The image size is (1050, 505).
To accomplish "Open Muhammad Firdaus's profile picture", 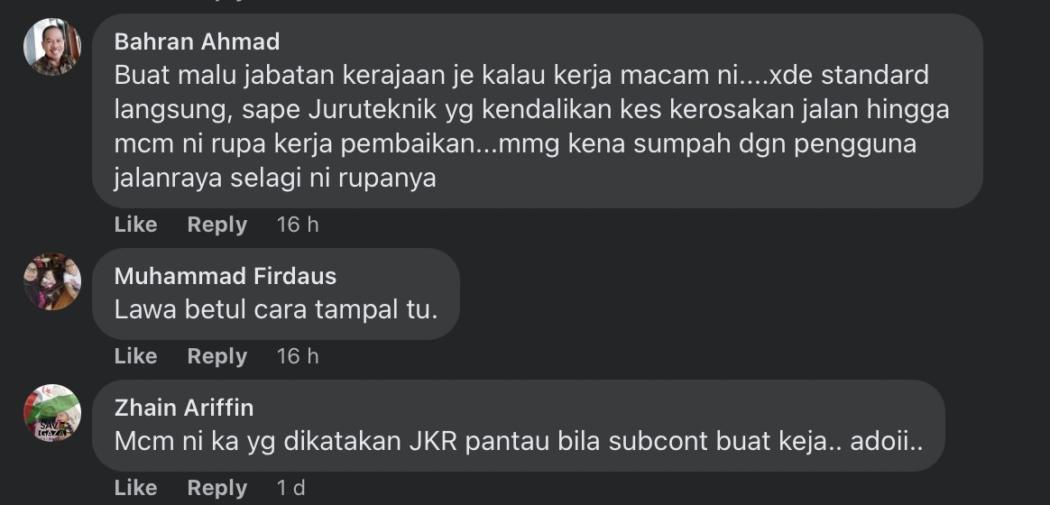I will pyautogui.click(x=52, y=281).
